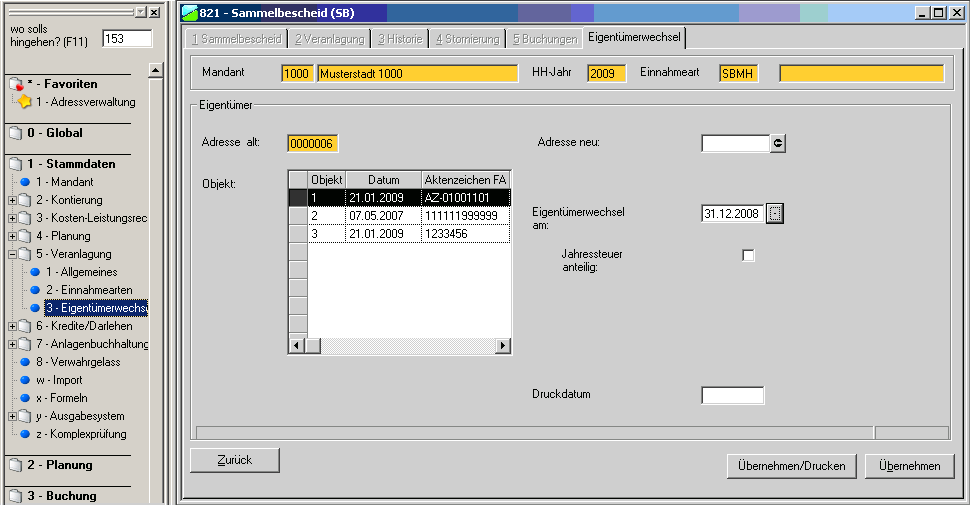Collapse the 5 - Veranlagung tree node
This screenshot has height=505, width=970.
point(12,254)
